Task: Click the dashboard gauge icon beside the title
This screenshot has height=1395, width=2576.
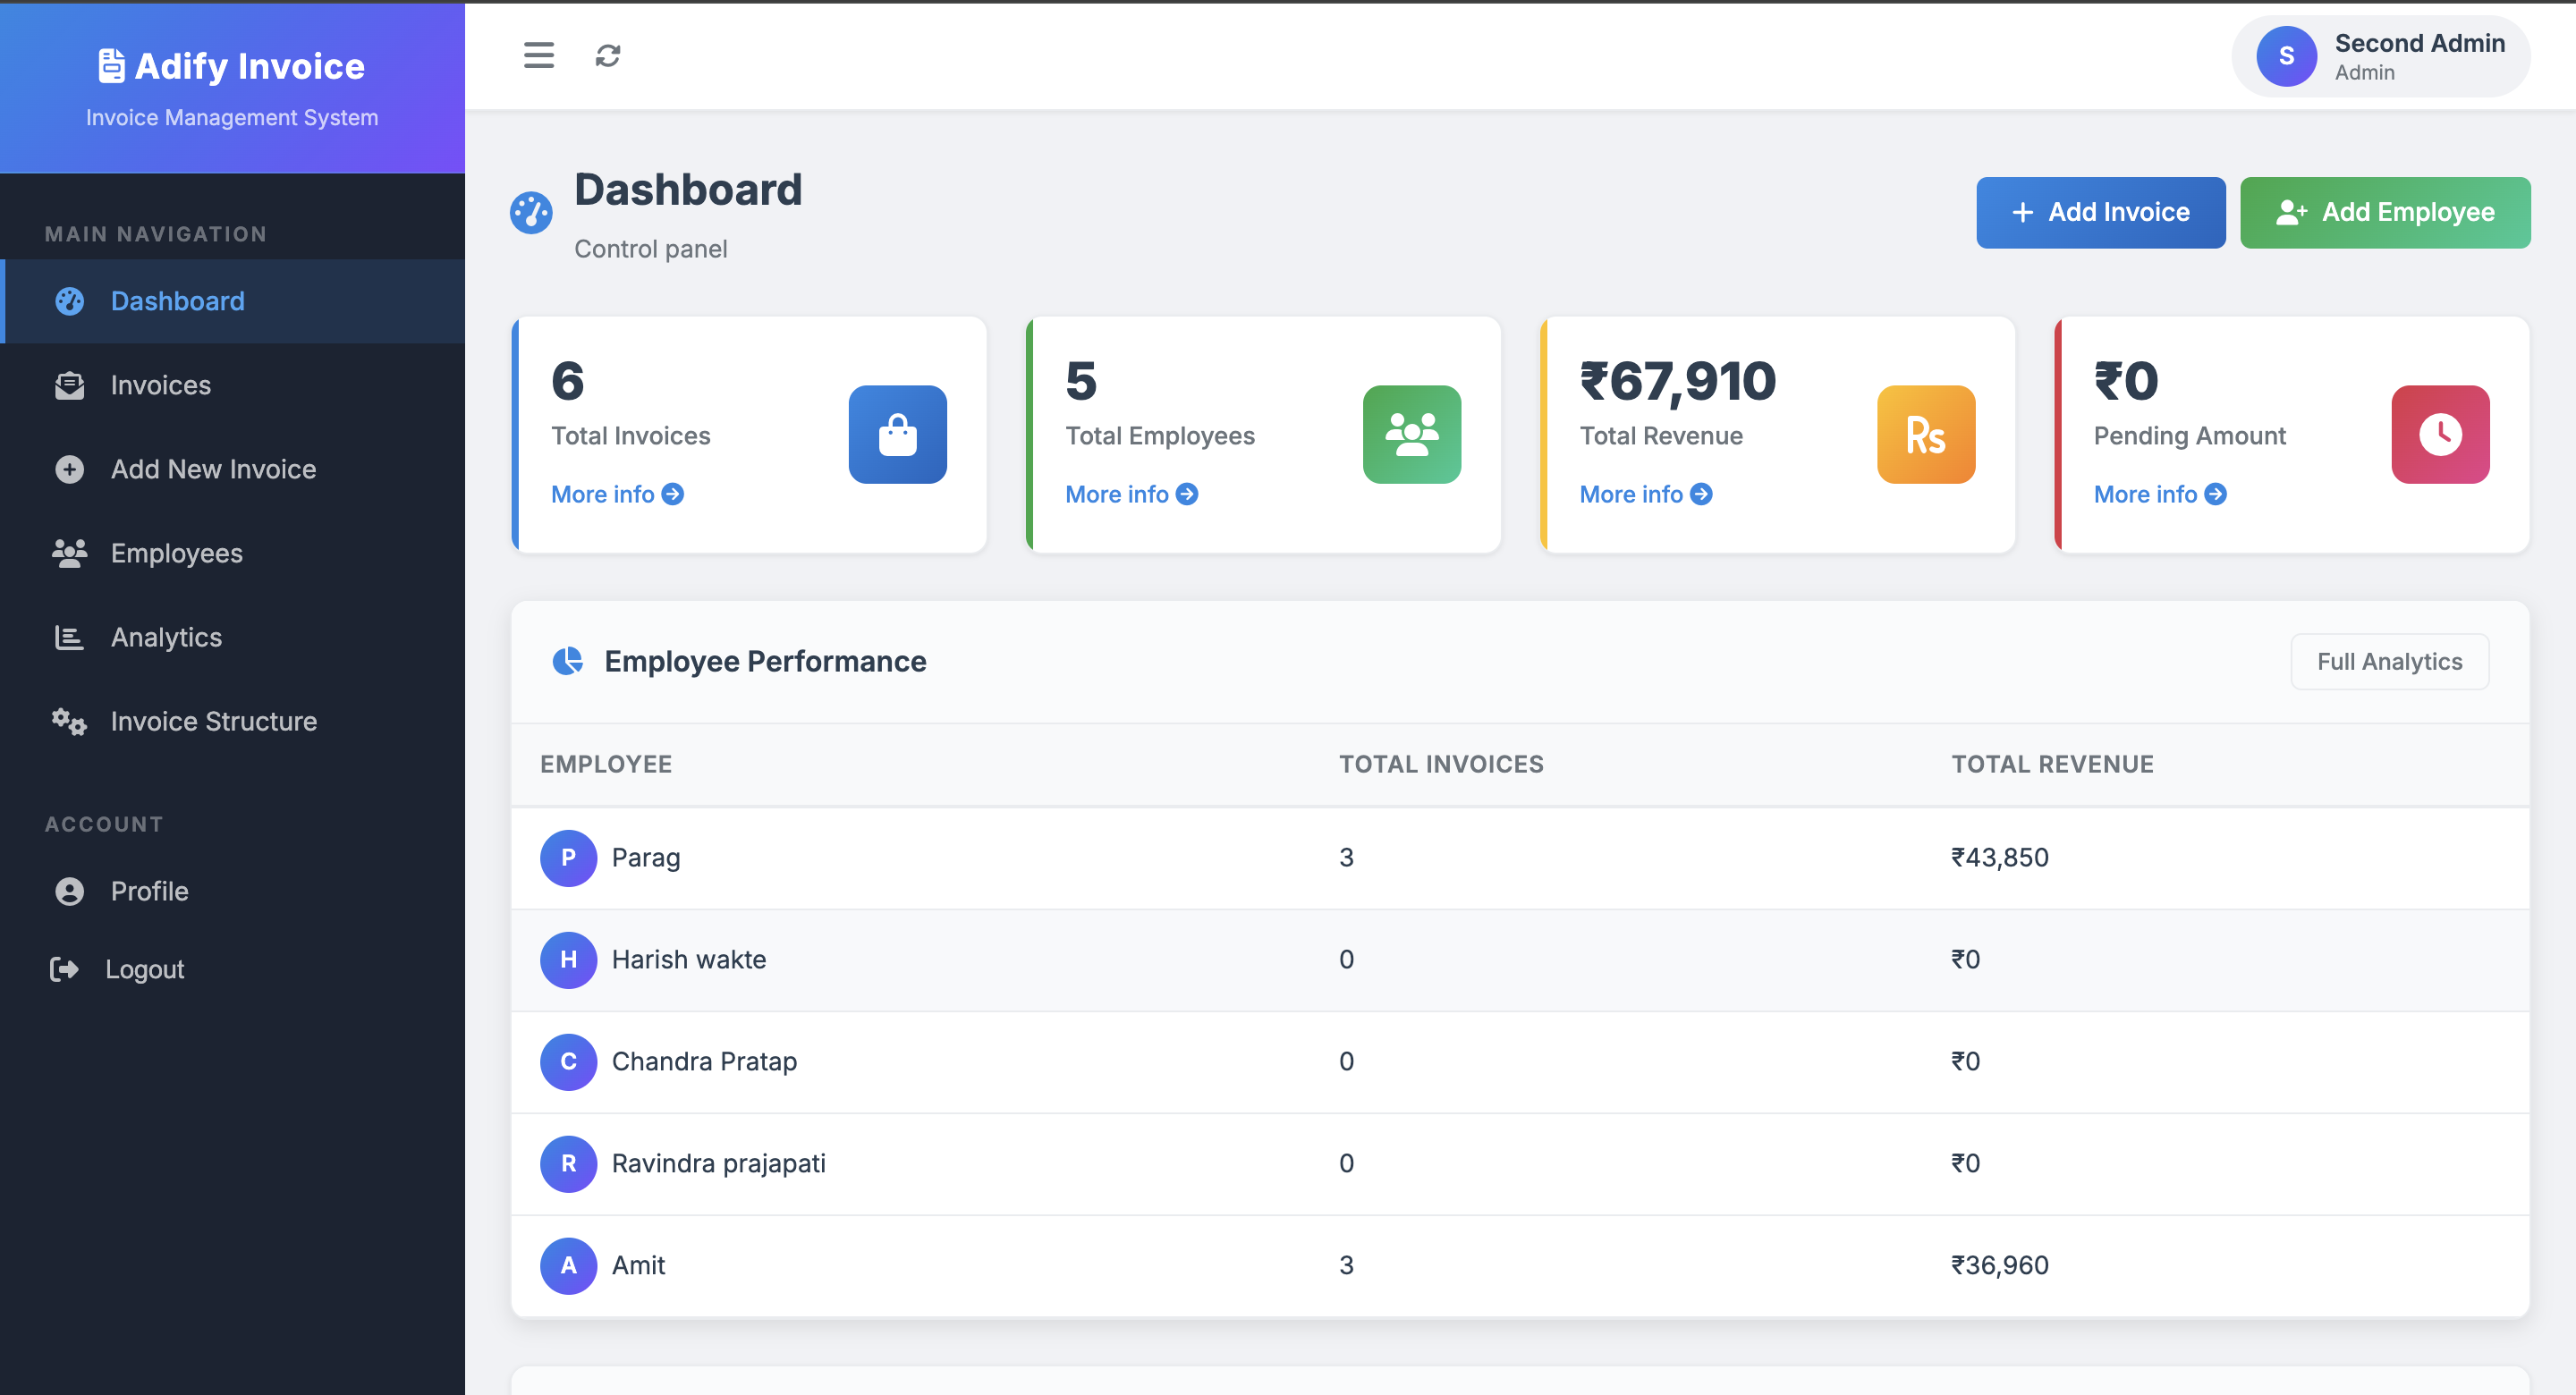Action: tap(531, 212)
